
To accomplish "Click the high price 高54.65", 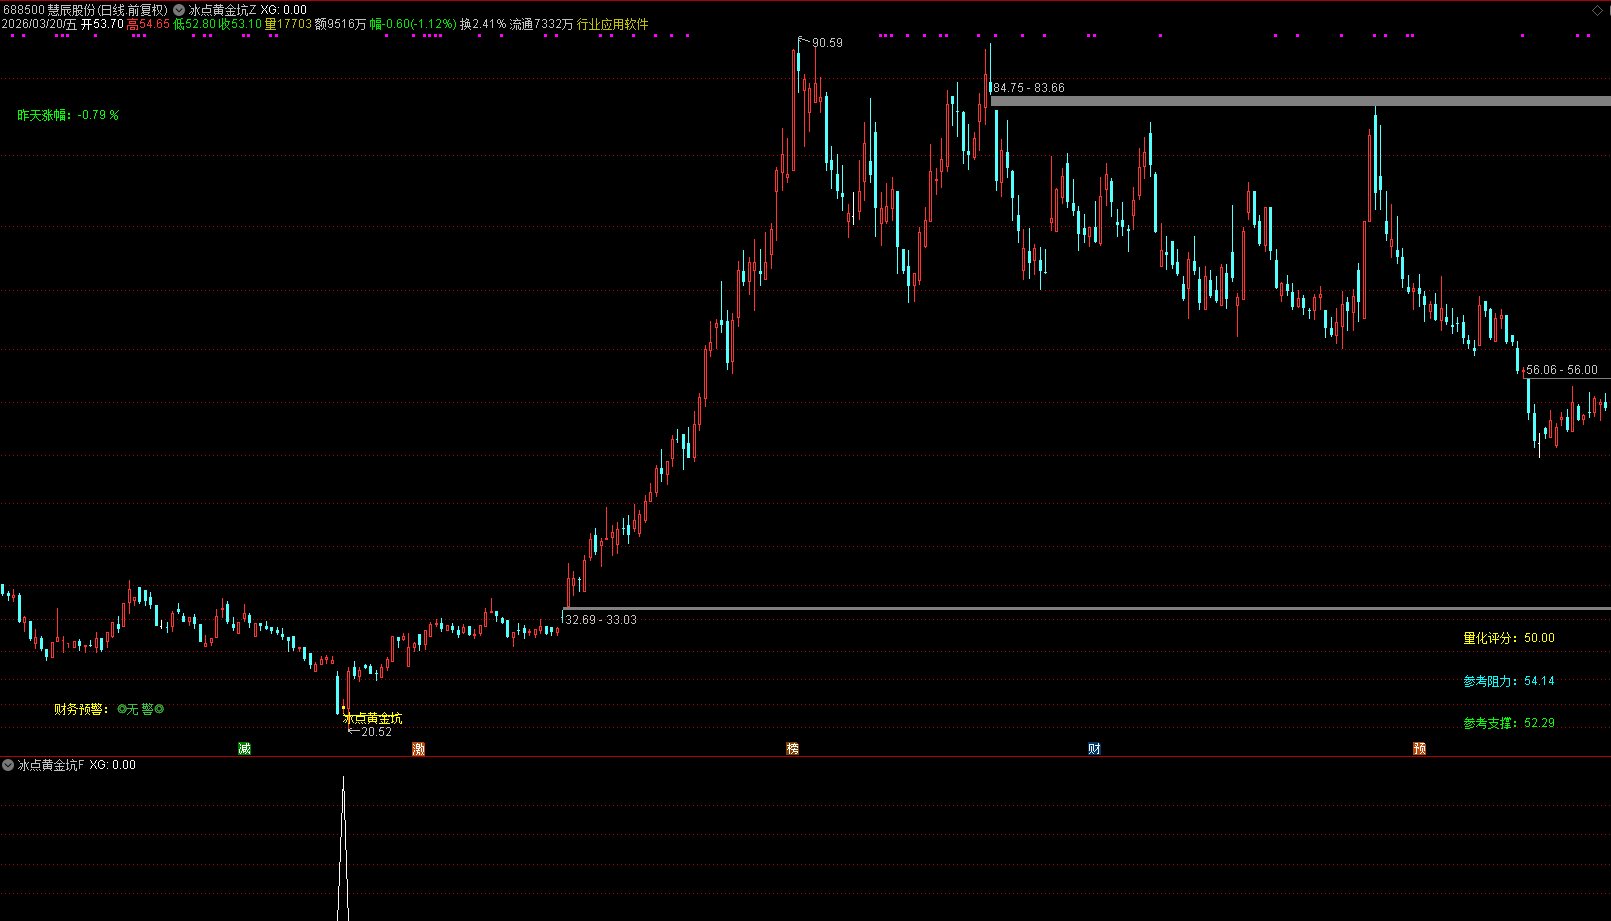I will (148, 24).
